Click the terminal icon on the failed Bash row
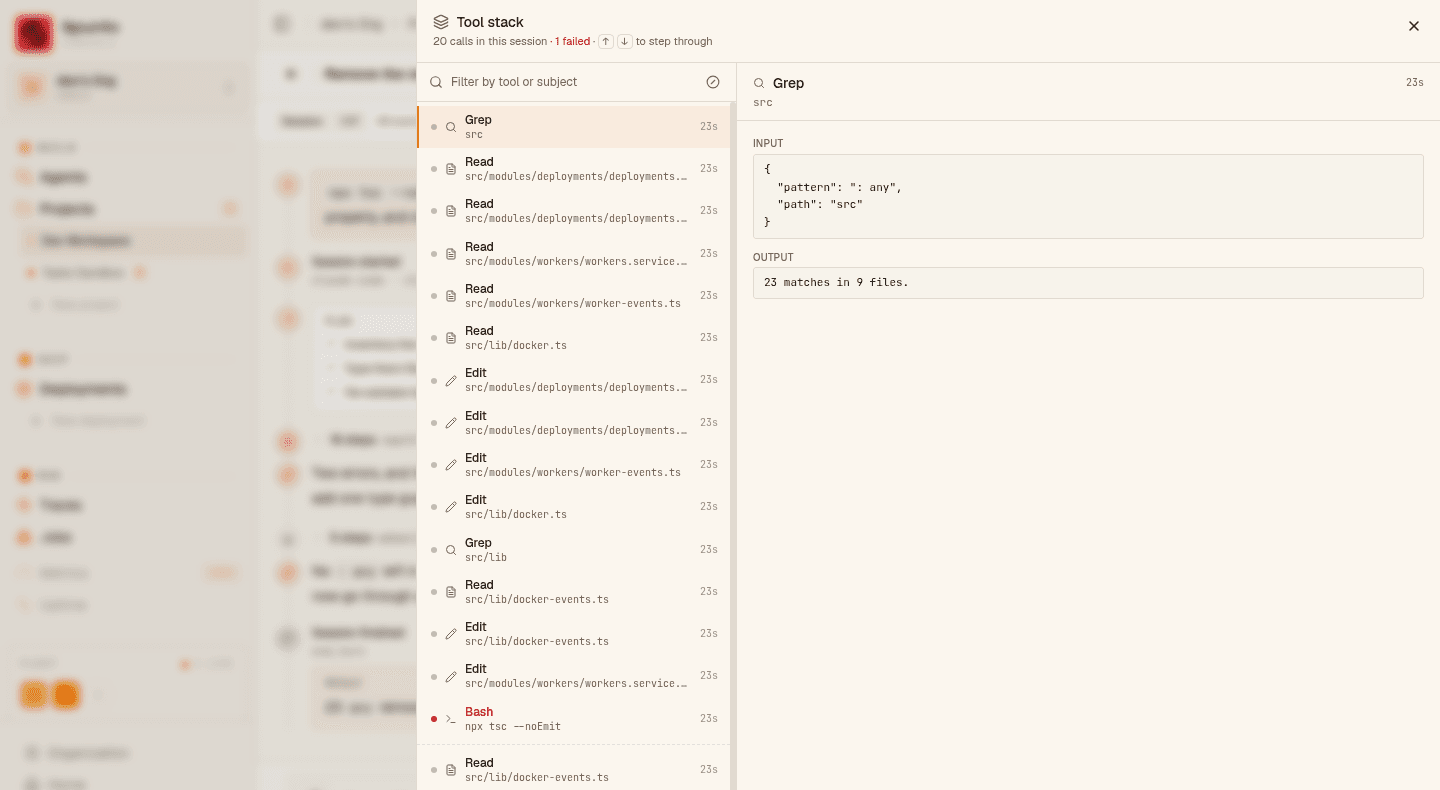This screenshot has height=790, width=1440. 451,719
